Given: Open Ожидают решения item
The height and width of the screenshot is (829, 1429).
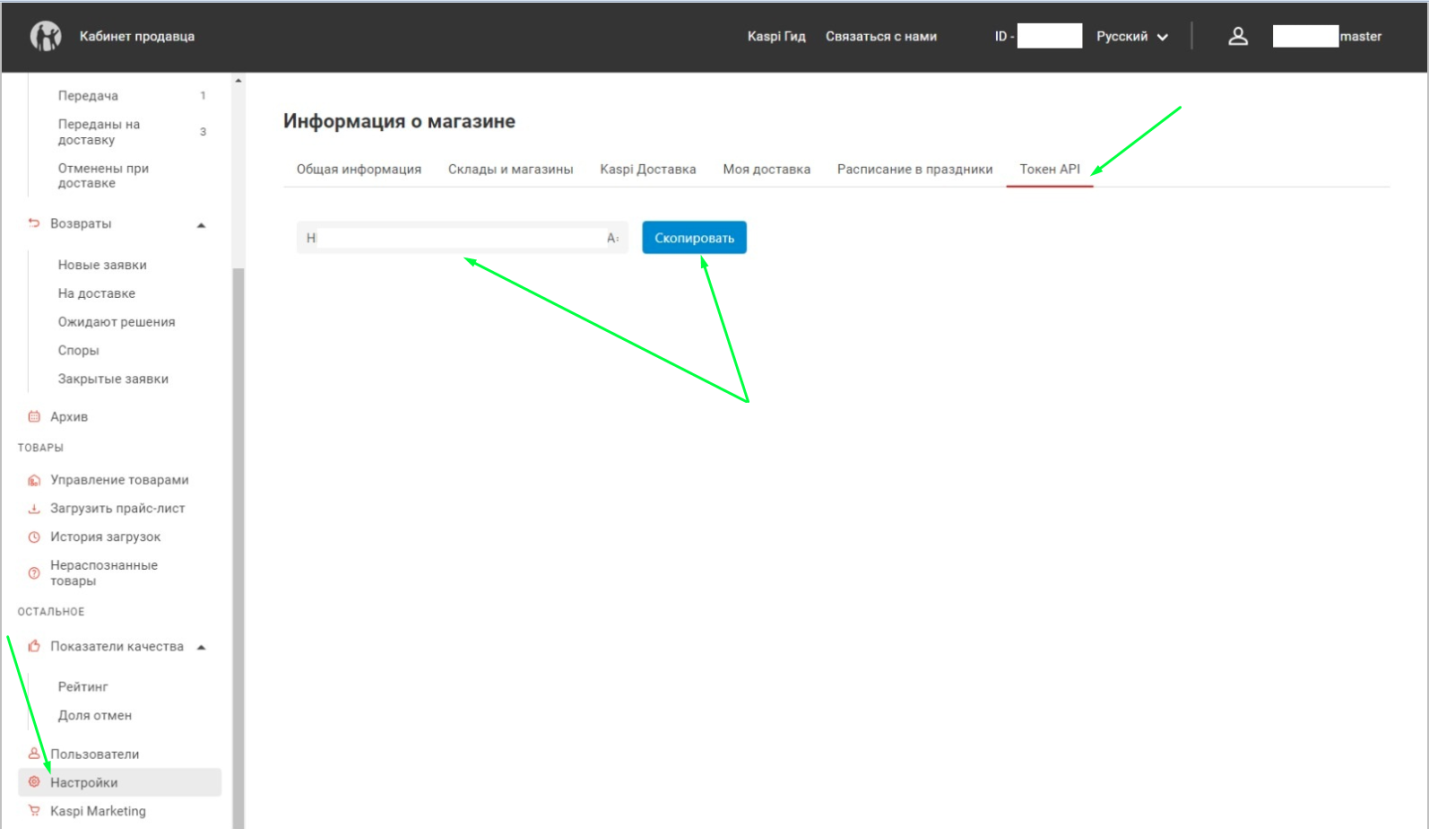Looking at the screenshot, I should [x=116, y=322].
